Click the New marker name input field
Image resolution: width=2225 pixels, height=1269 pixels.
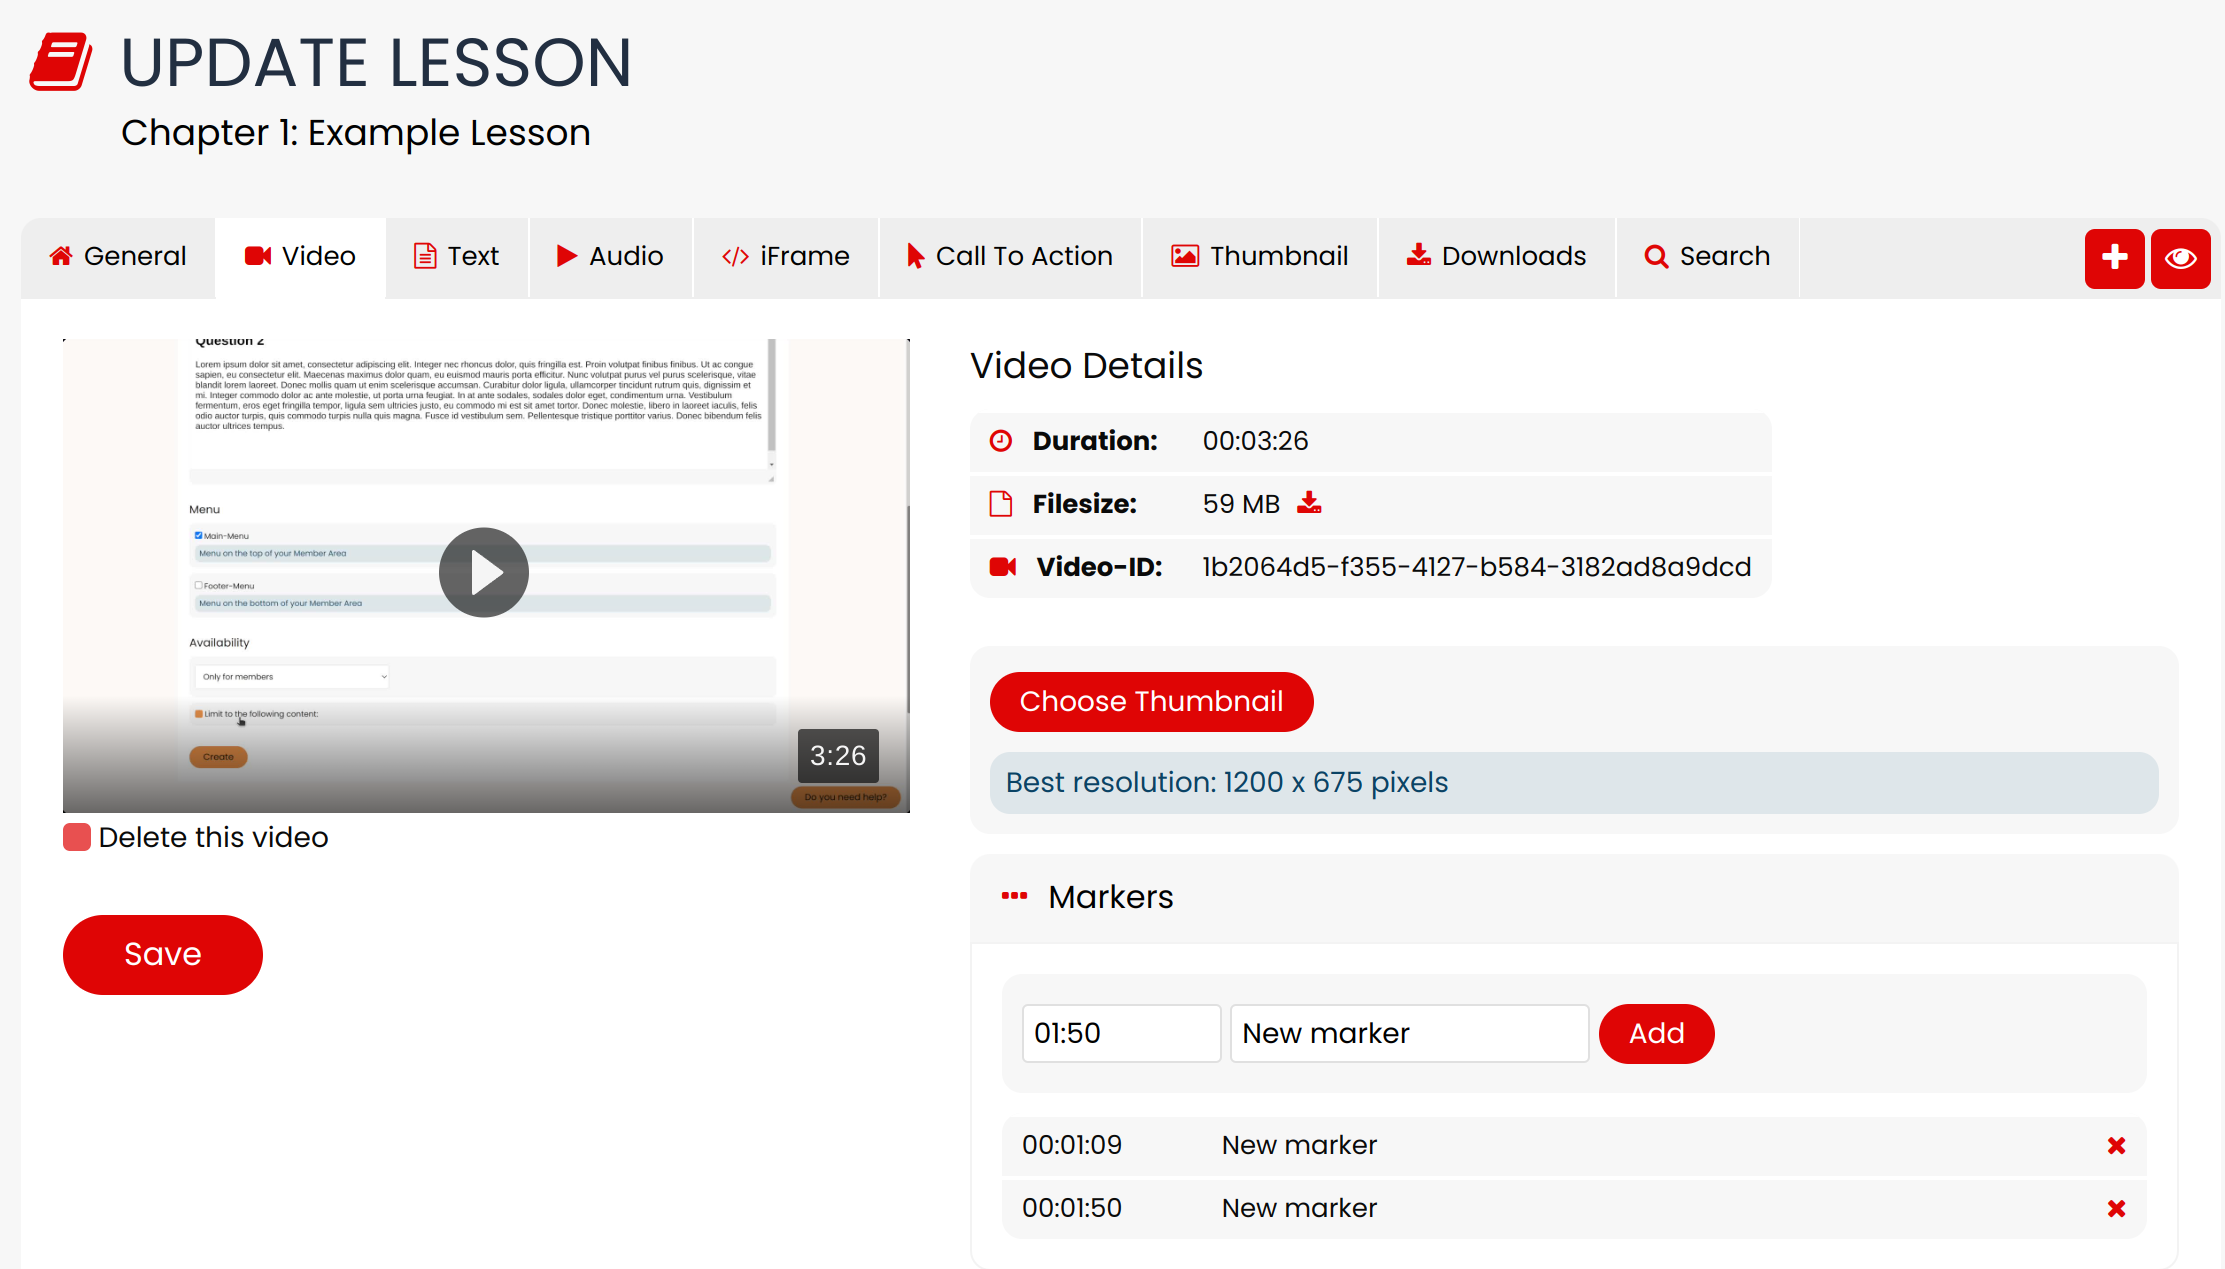point(1409,1033)
